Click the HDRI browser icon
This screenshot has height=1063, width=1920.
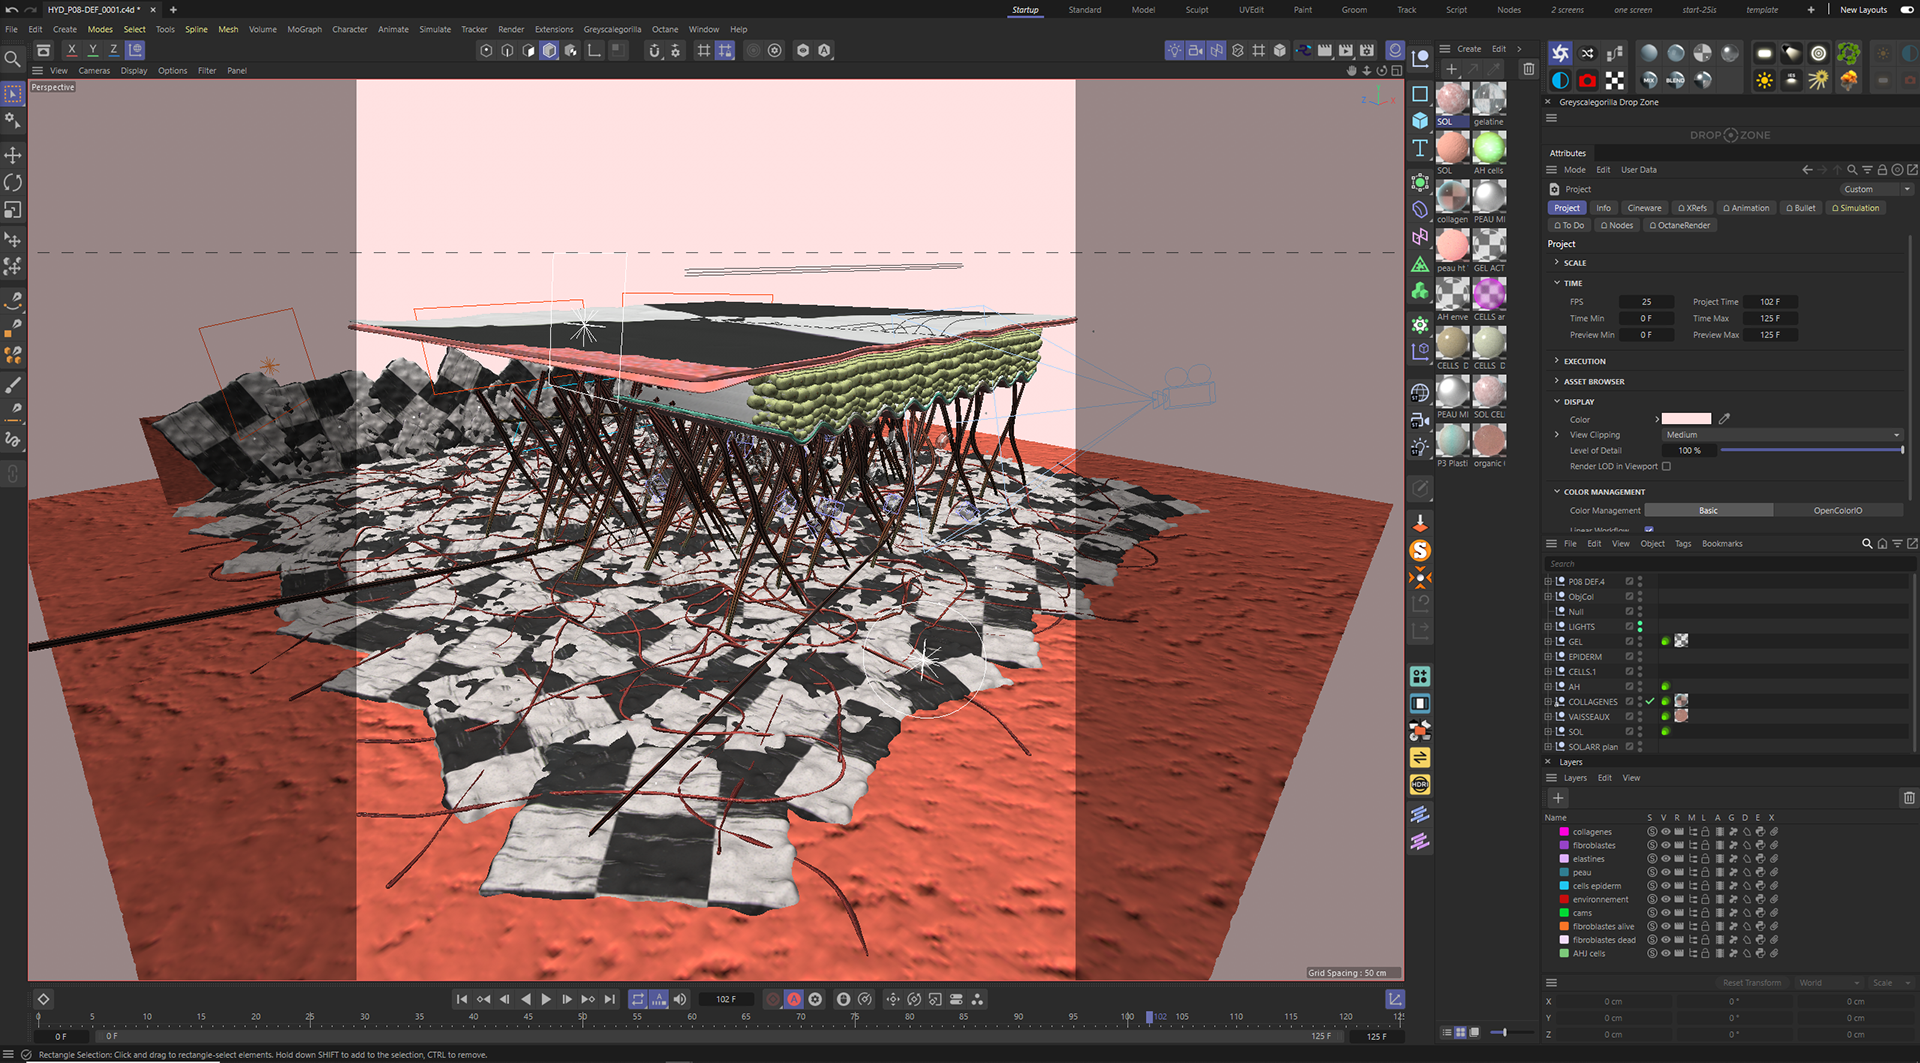[1420, 784]
